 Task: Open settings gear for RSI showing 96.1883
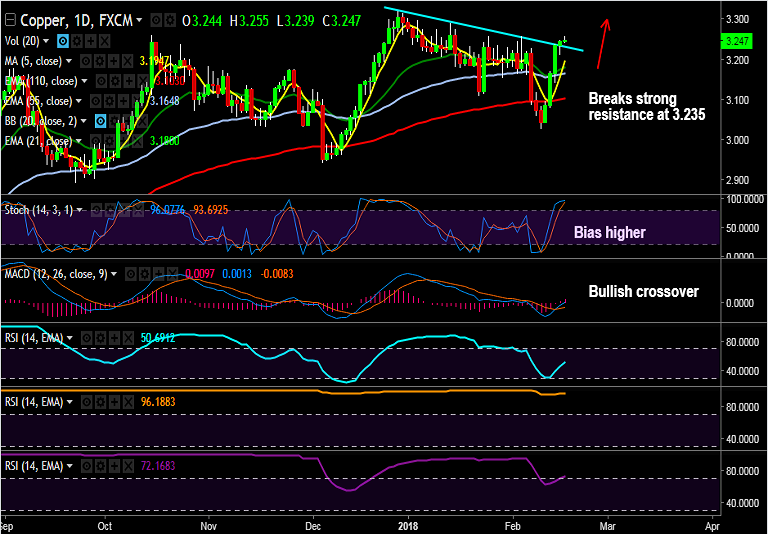tap(100, 402)
